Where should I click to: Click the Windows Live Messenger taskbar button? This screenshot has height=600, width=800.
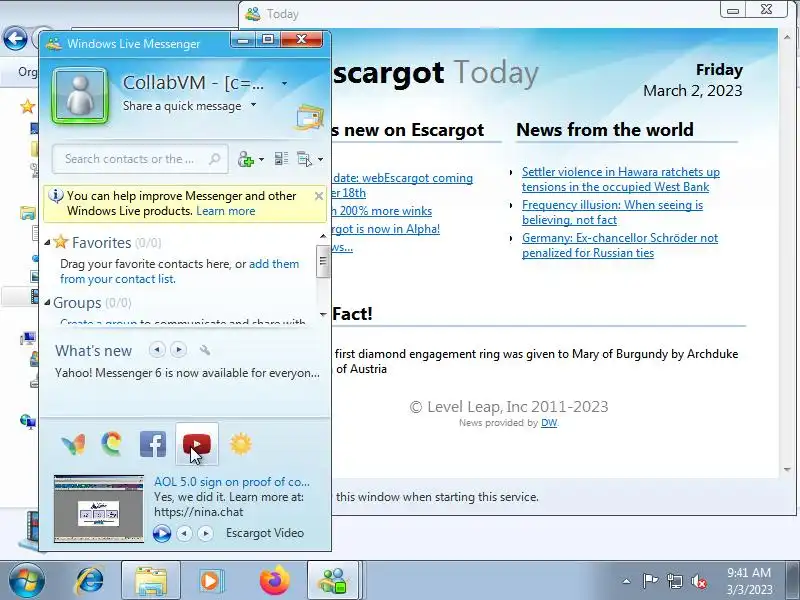333,581
